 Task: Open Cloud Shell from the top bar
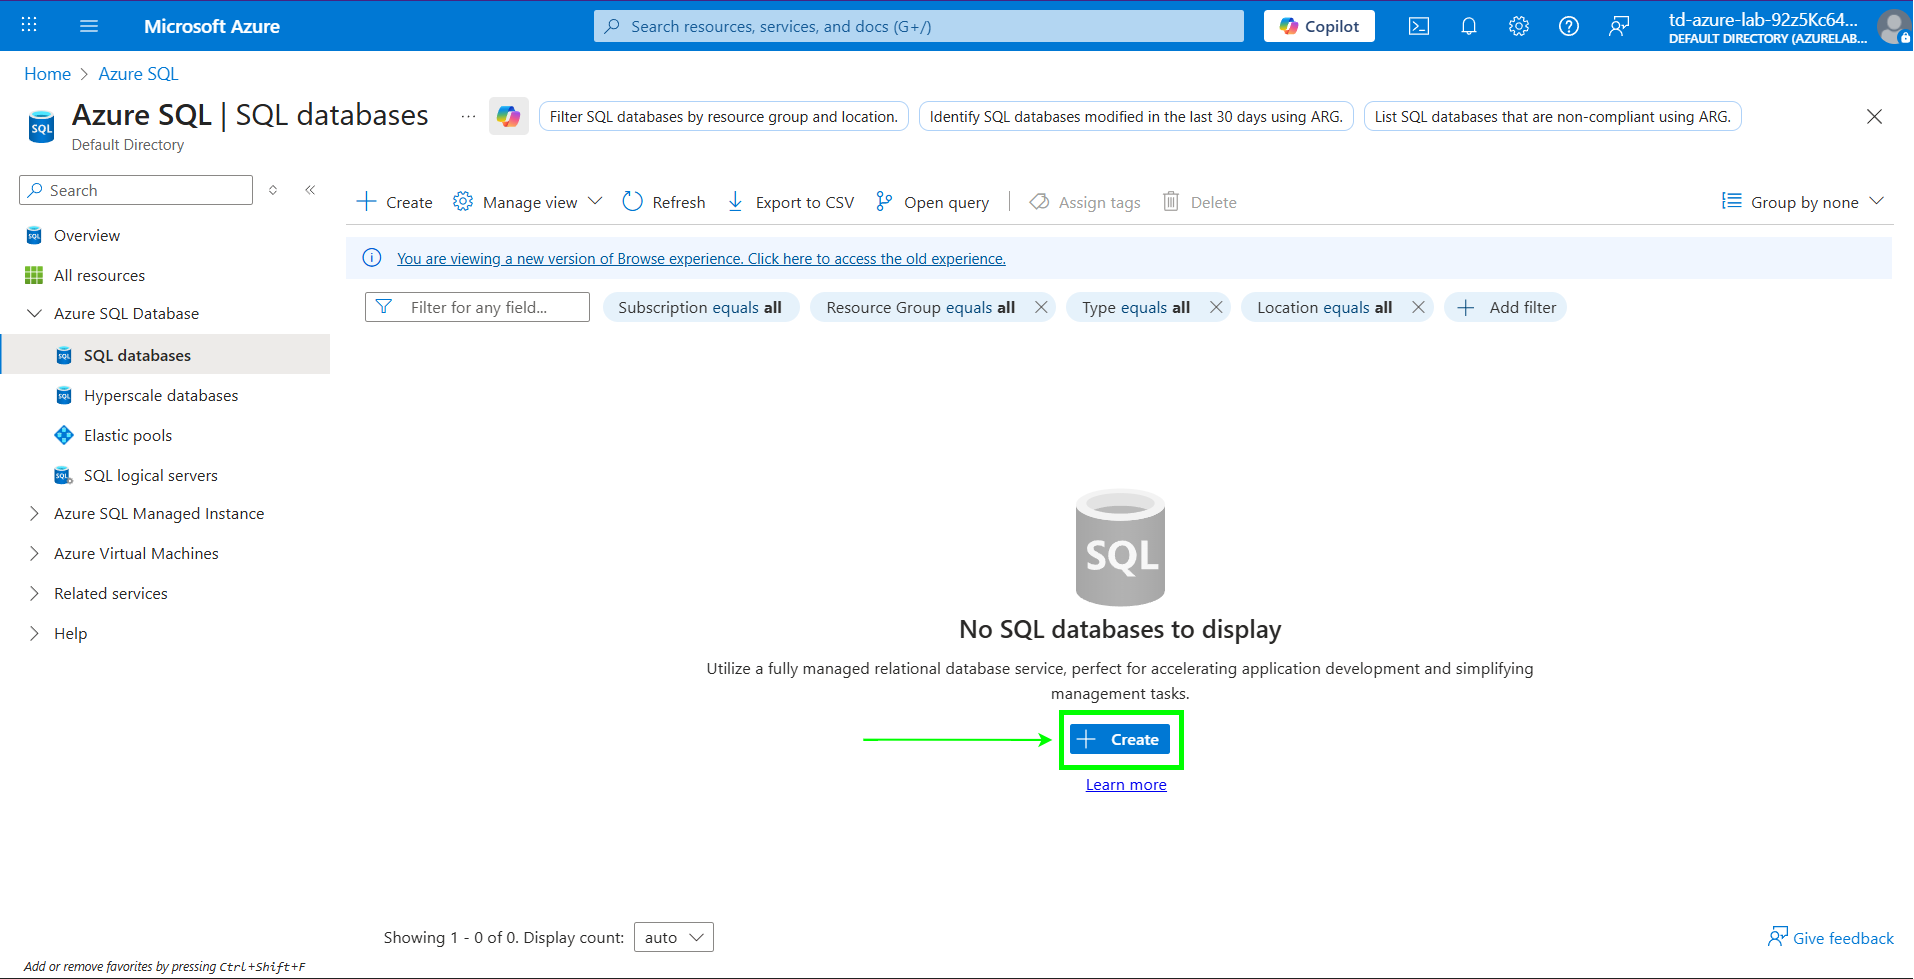[x=1418, y=26]
